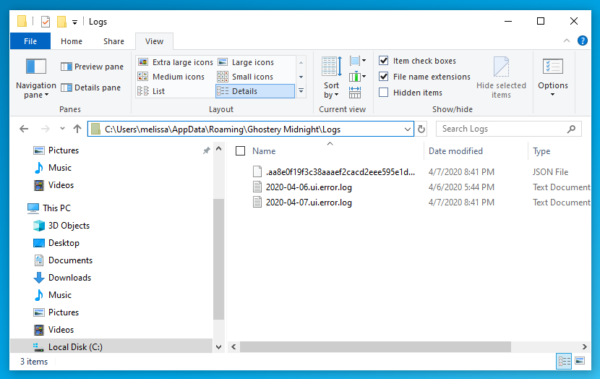Sort by the Name column header
The height and width of the screenshot is (379, 600).
(x=264, y=151)
